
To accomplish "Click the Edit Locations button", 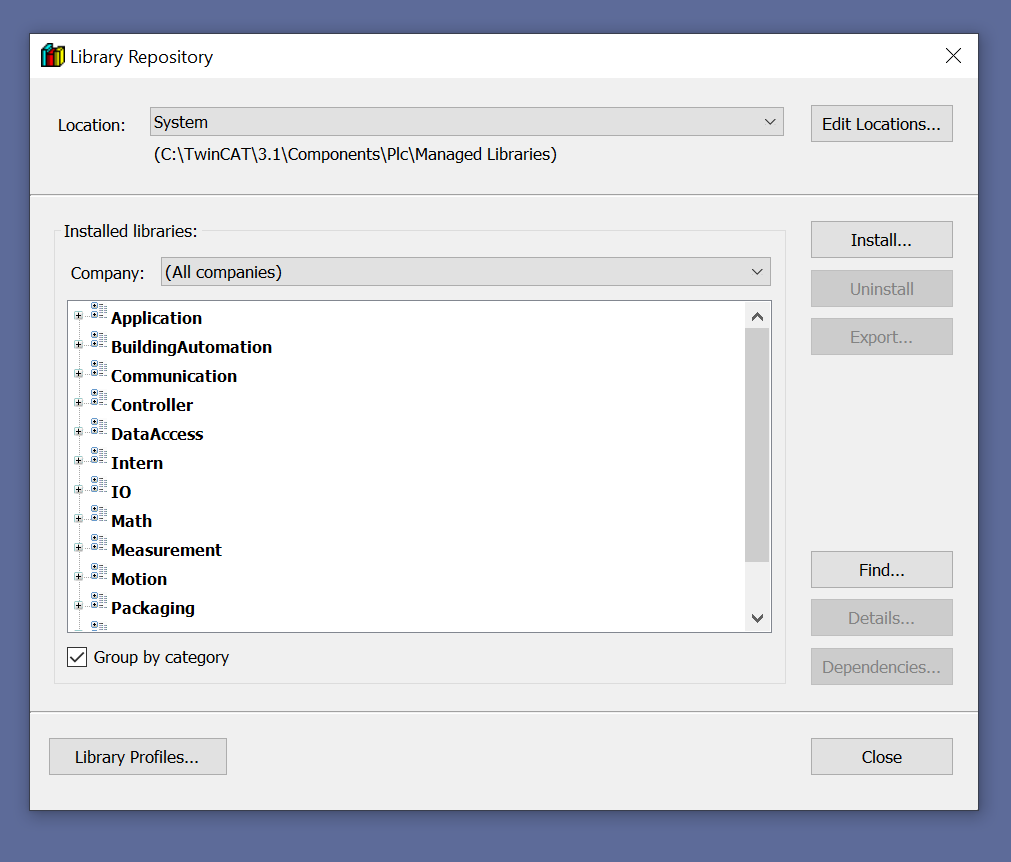I will (x=881, y=124).
